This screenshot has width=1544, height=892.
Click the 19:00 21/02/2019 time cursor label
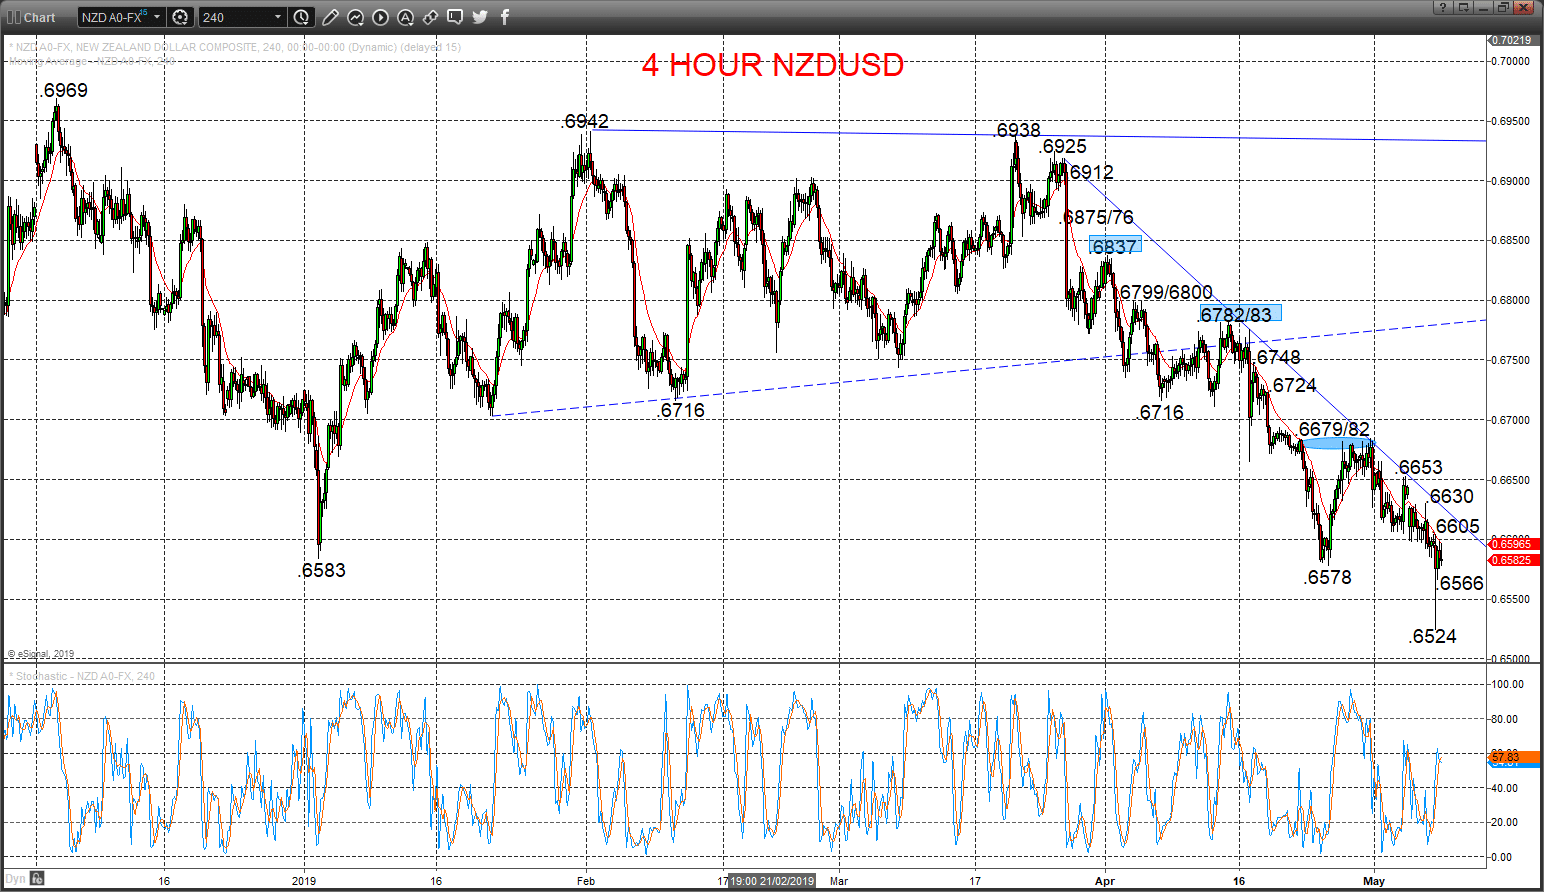[772, 881]
